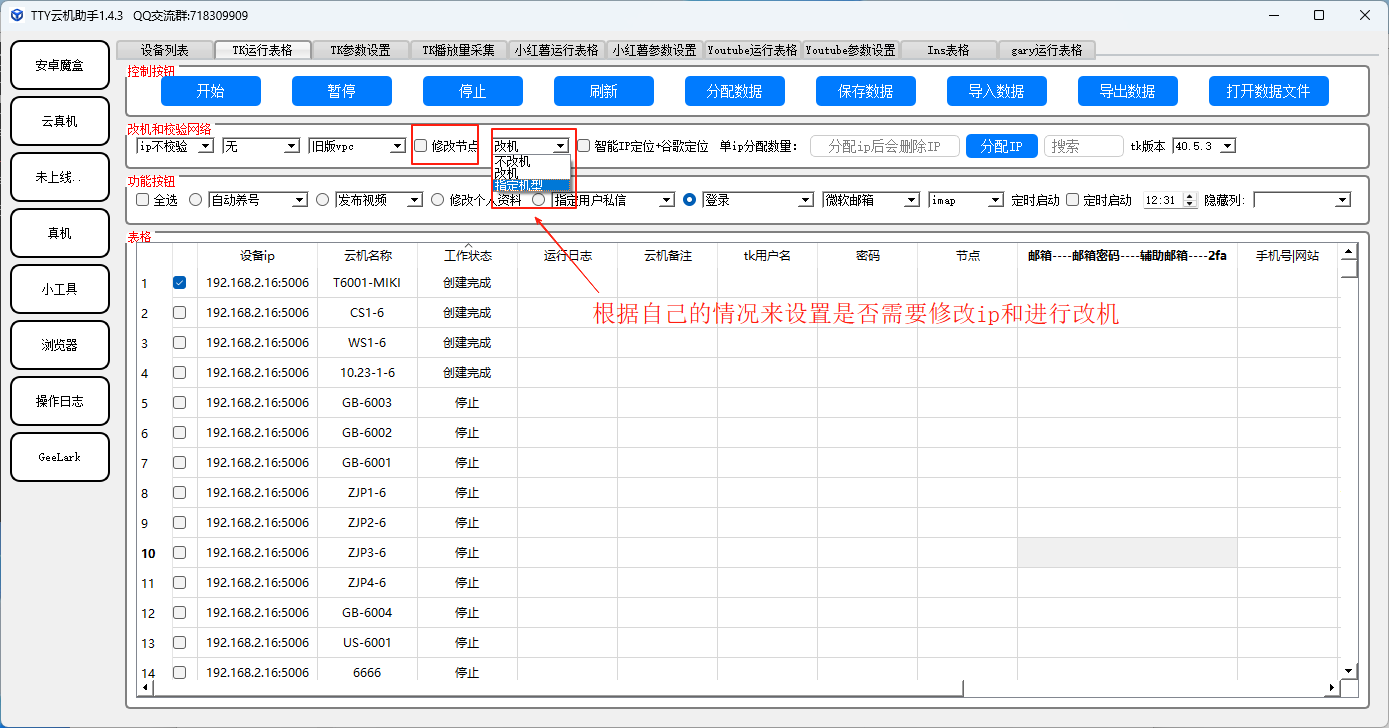Click the 导出数据 button
Screen dimensions: 1389x728
click(1127, 91)
